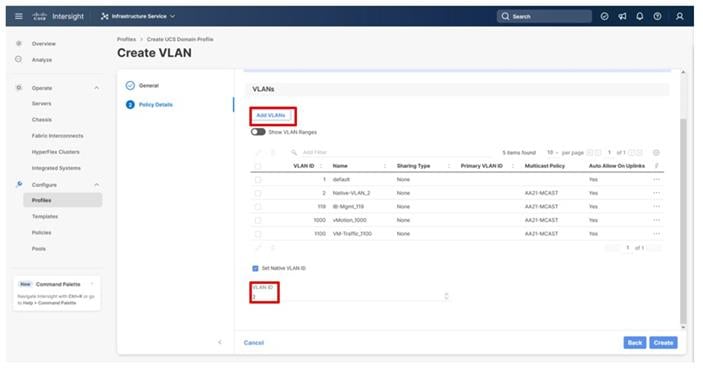The image size is (703, 370).
Task: Open Integrated Systems in sidebar
Action: click(x=56, y=168)
